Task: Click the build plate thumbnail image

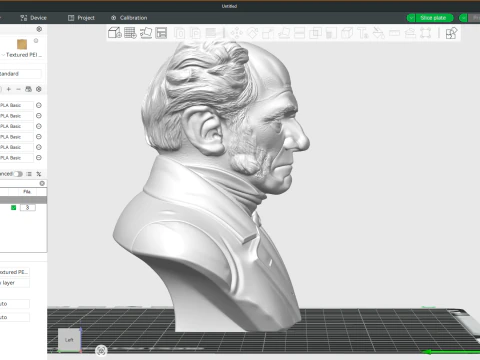Action: (22, 44)
